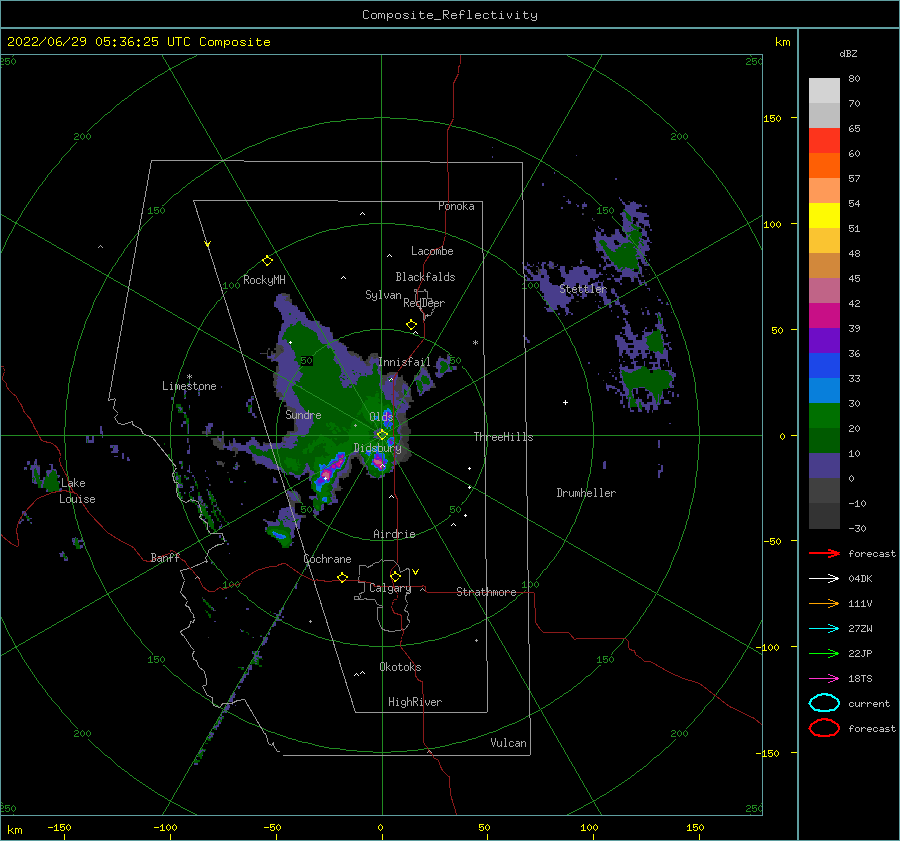Click the Okotoks label

[400, 667]
